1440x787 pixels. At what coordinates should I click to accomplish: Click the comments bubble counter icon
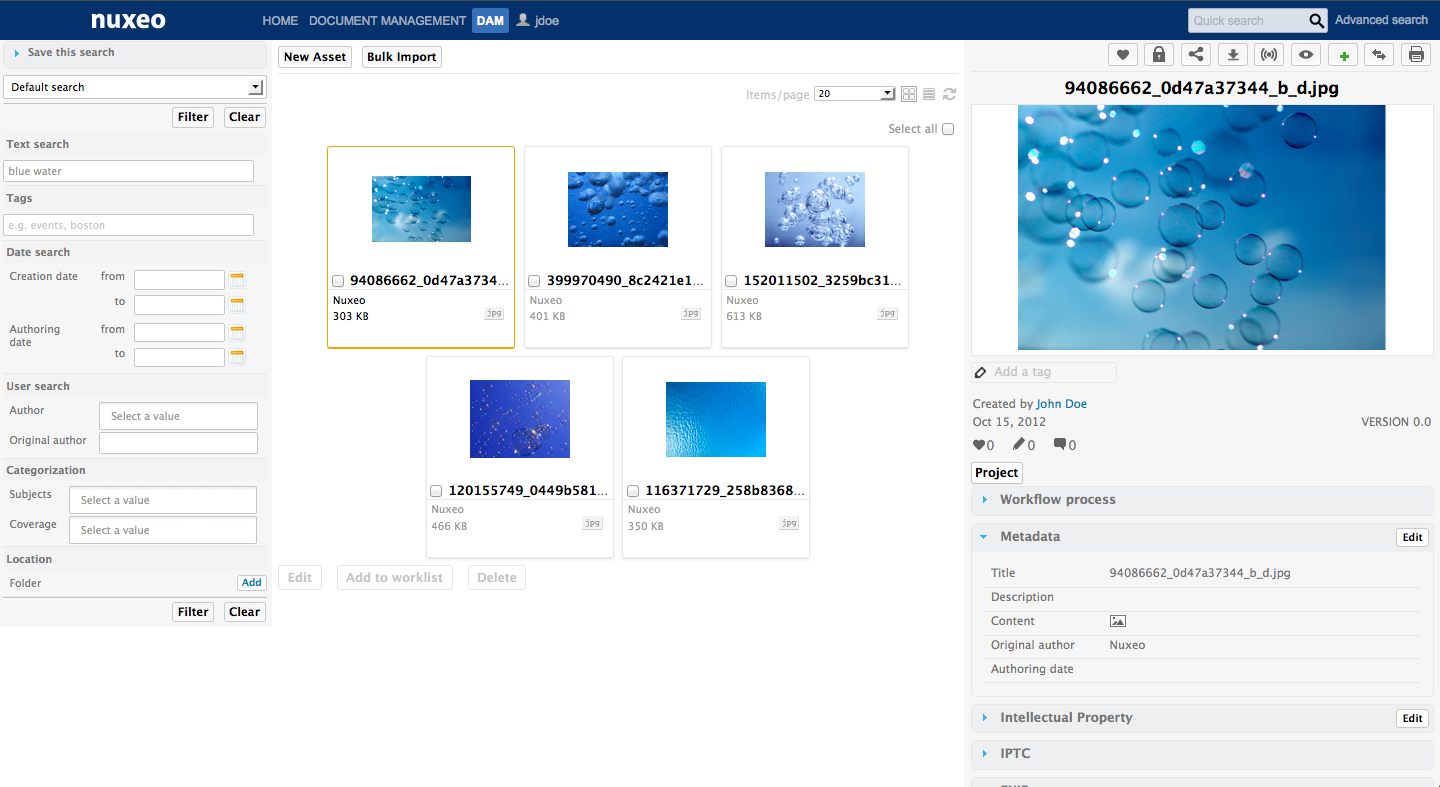click(x=1060, y=445)
